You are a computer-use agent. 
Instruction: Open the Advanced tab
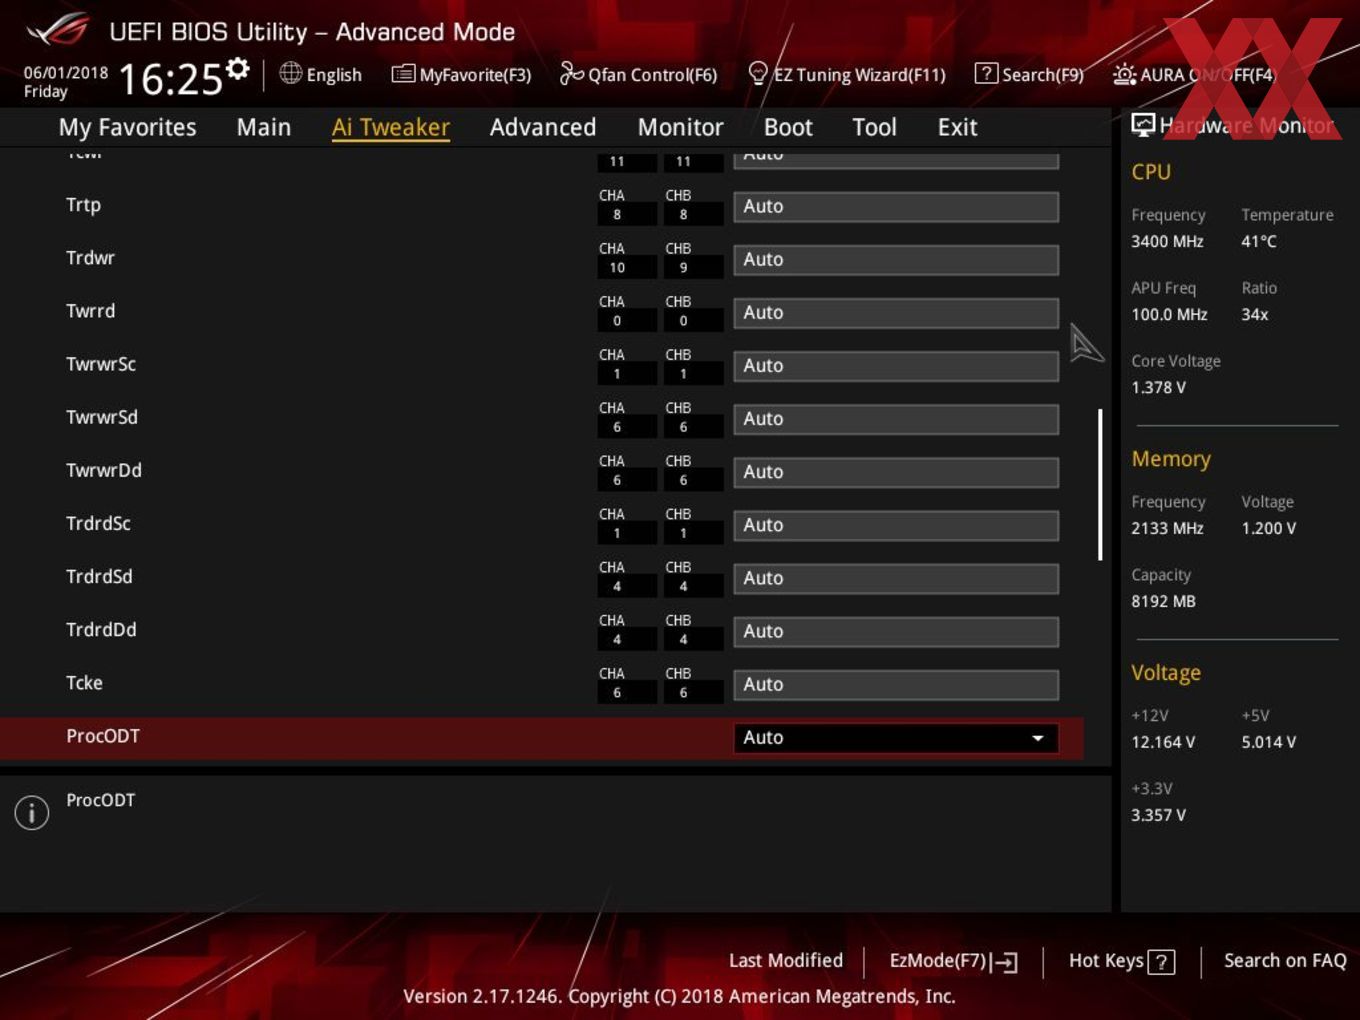(x=543, y=127)
